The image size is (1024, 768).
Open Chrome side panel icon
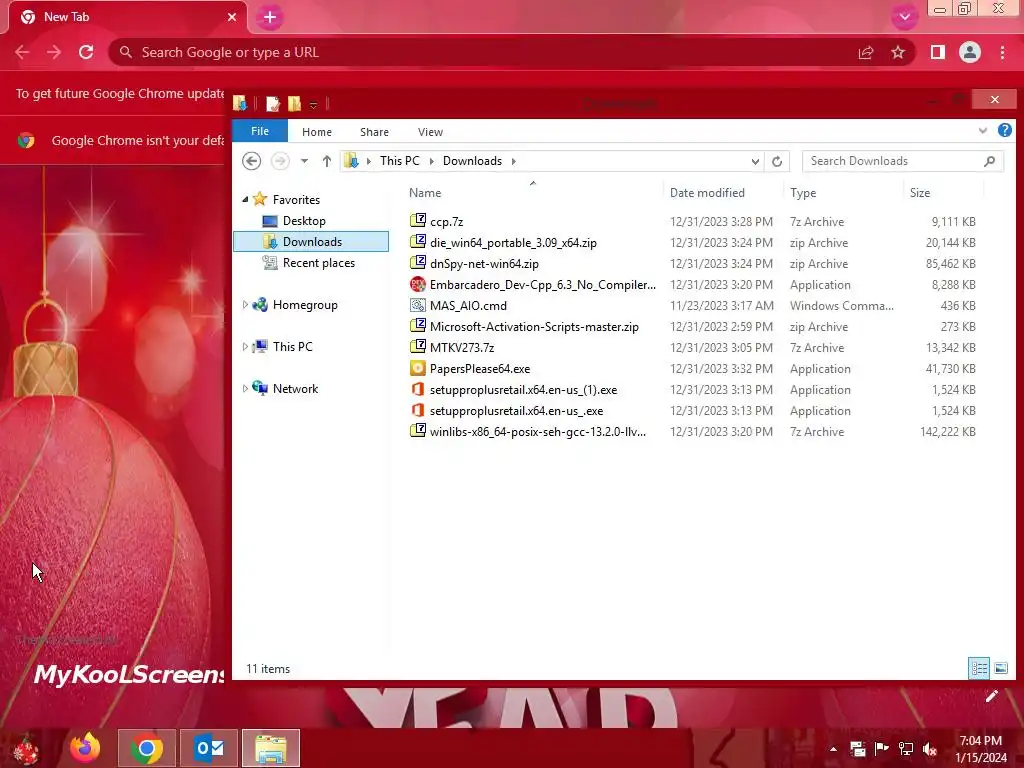point(938,52)
